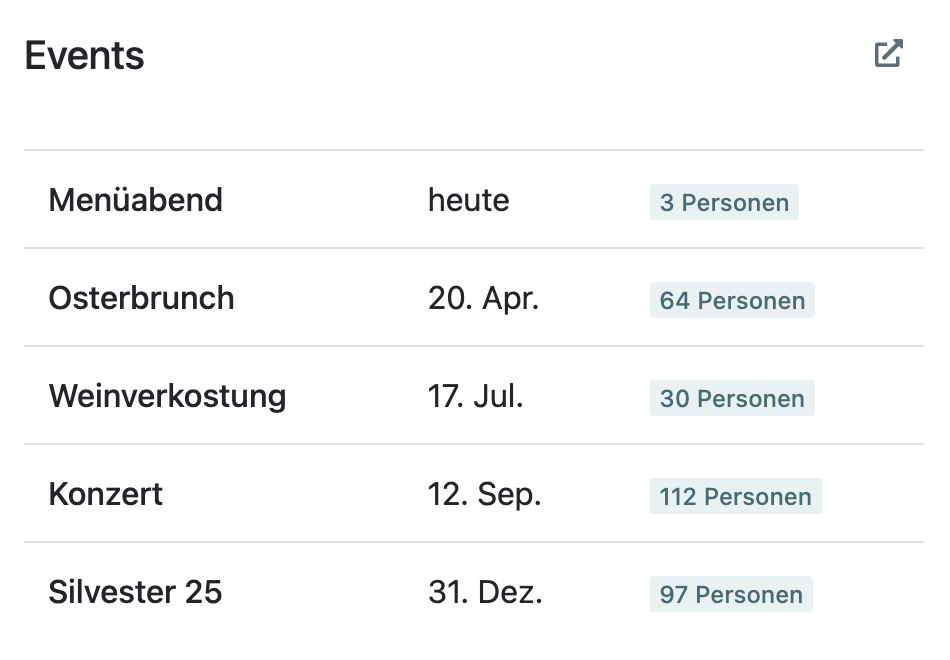Viewport: 950px width, 660px height.
Task: Click the 3 Personen badge
Action: click(724, 202)
